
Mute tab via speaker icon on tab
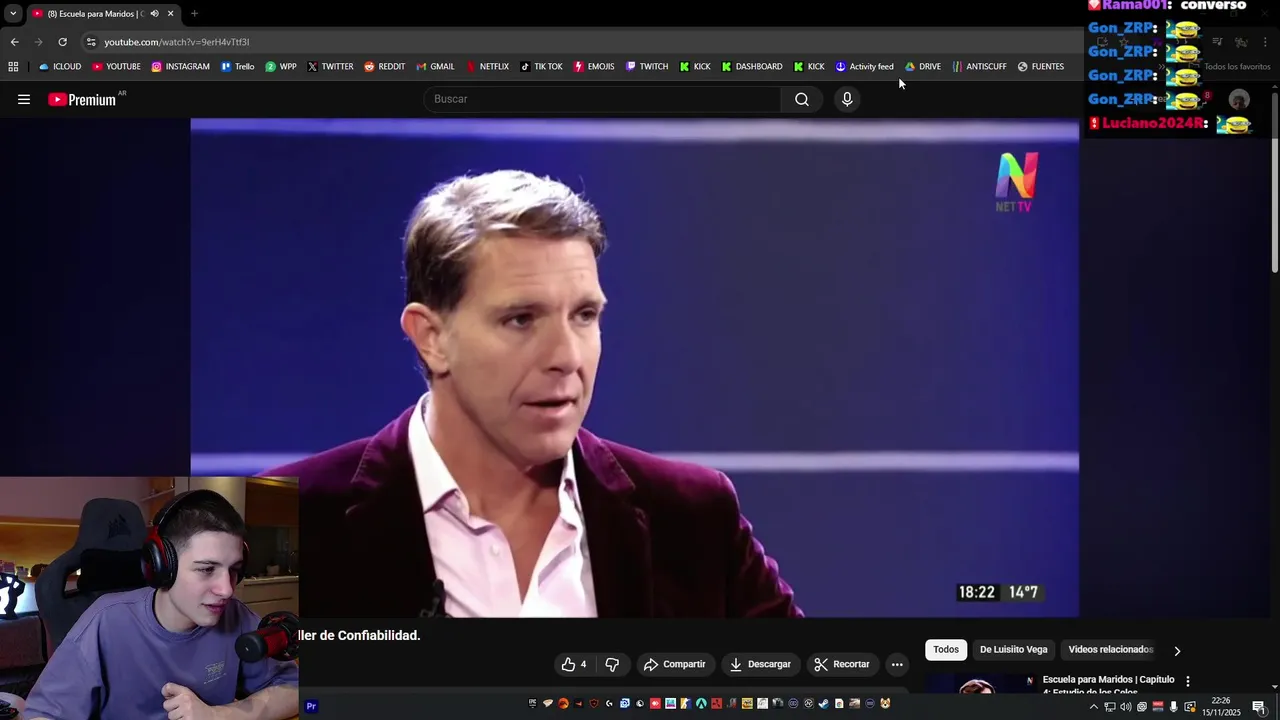click(154, 14)
